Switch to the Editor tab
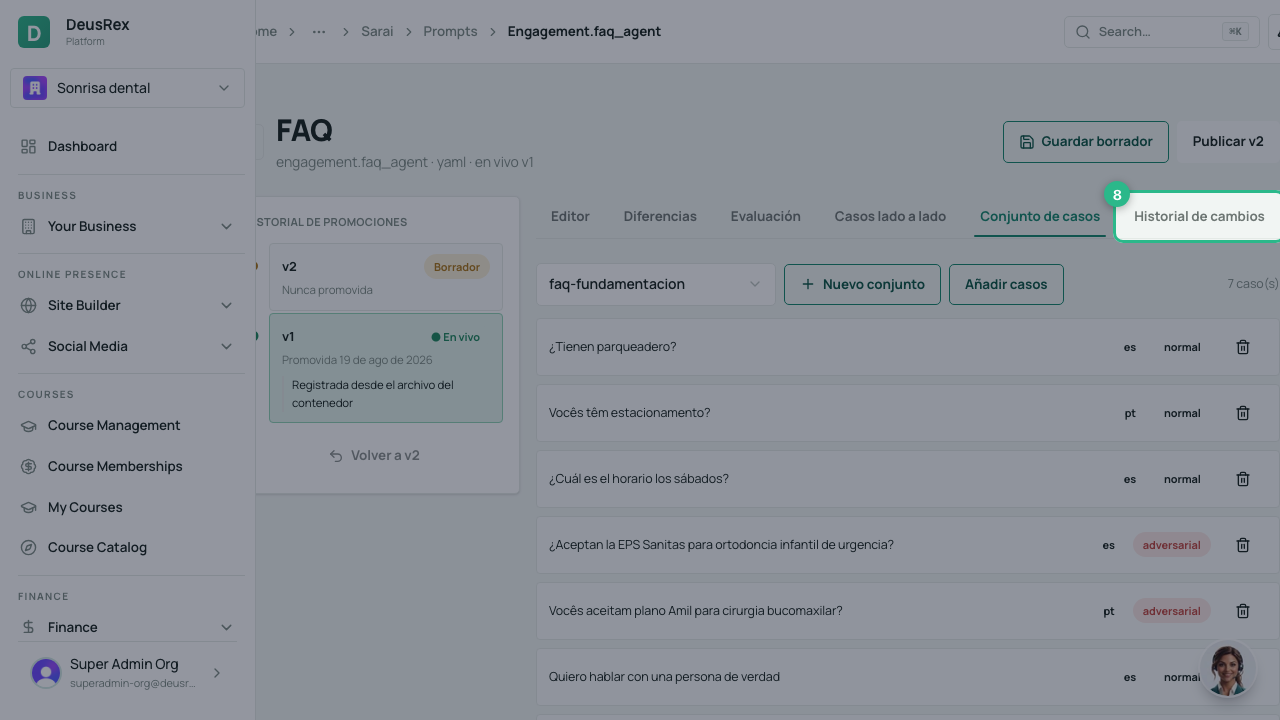 [x=570, y=216]
